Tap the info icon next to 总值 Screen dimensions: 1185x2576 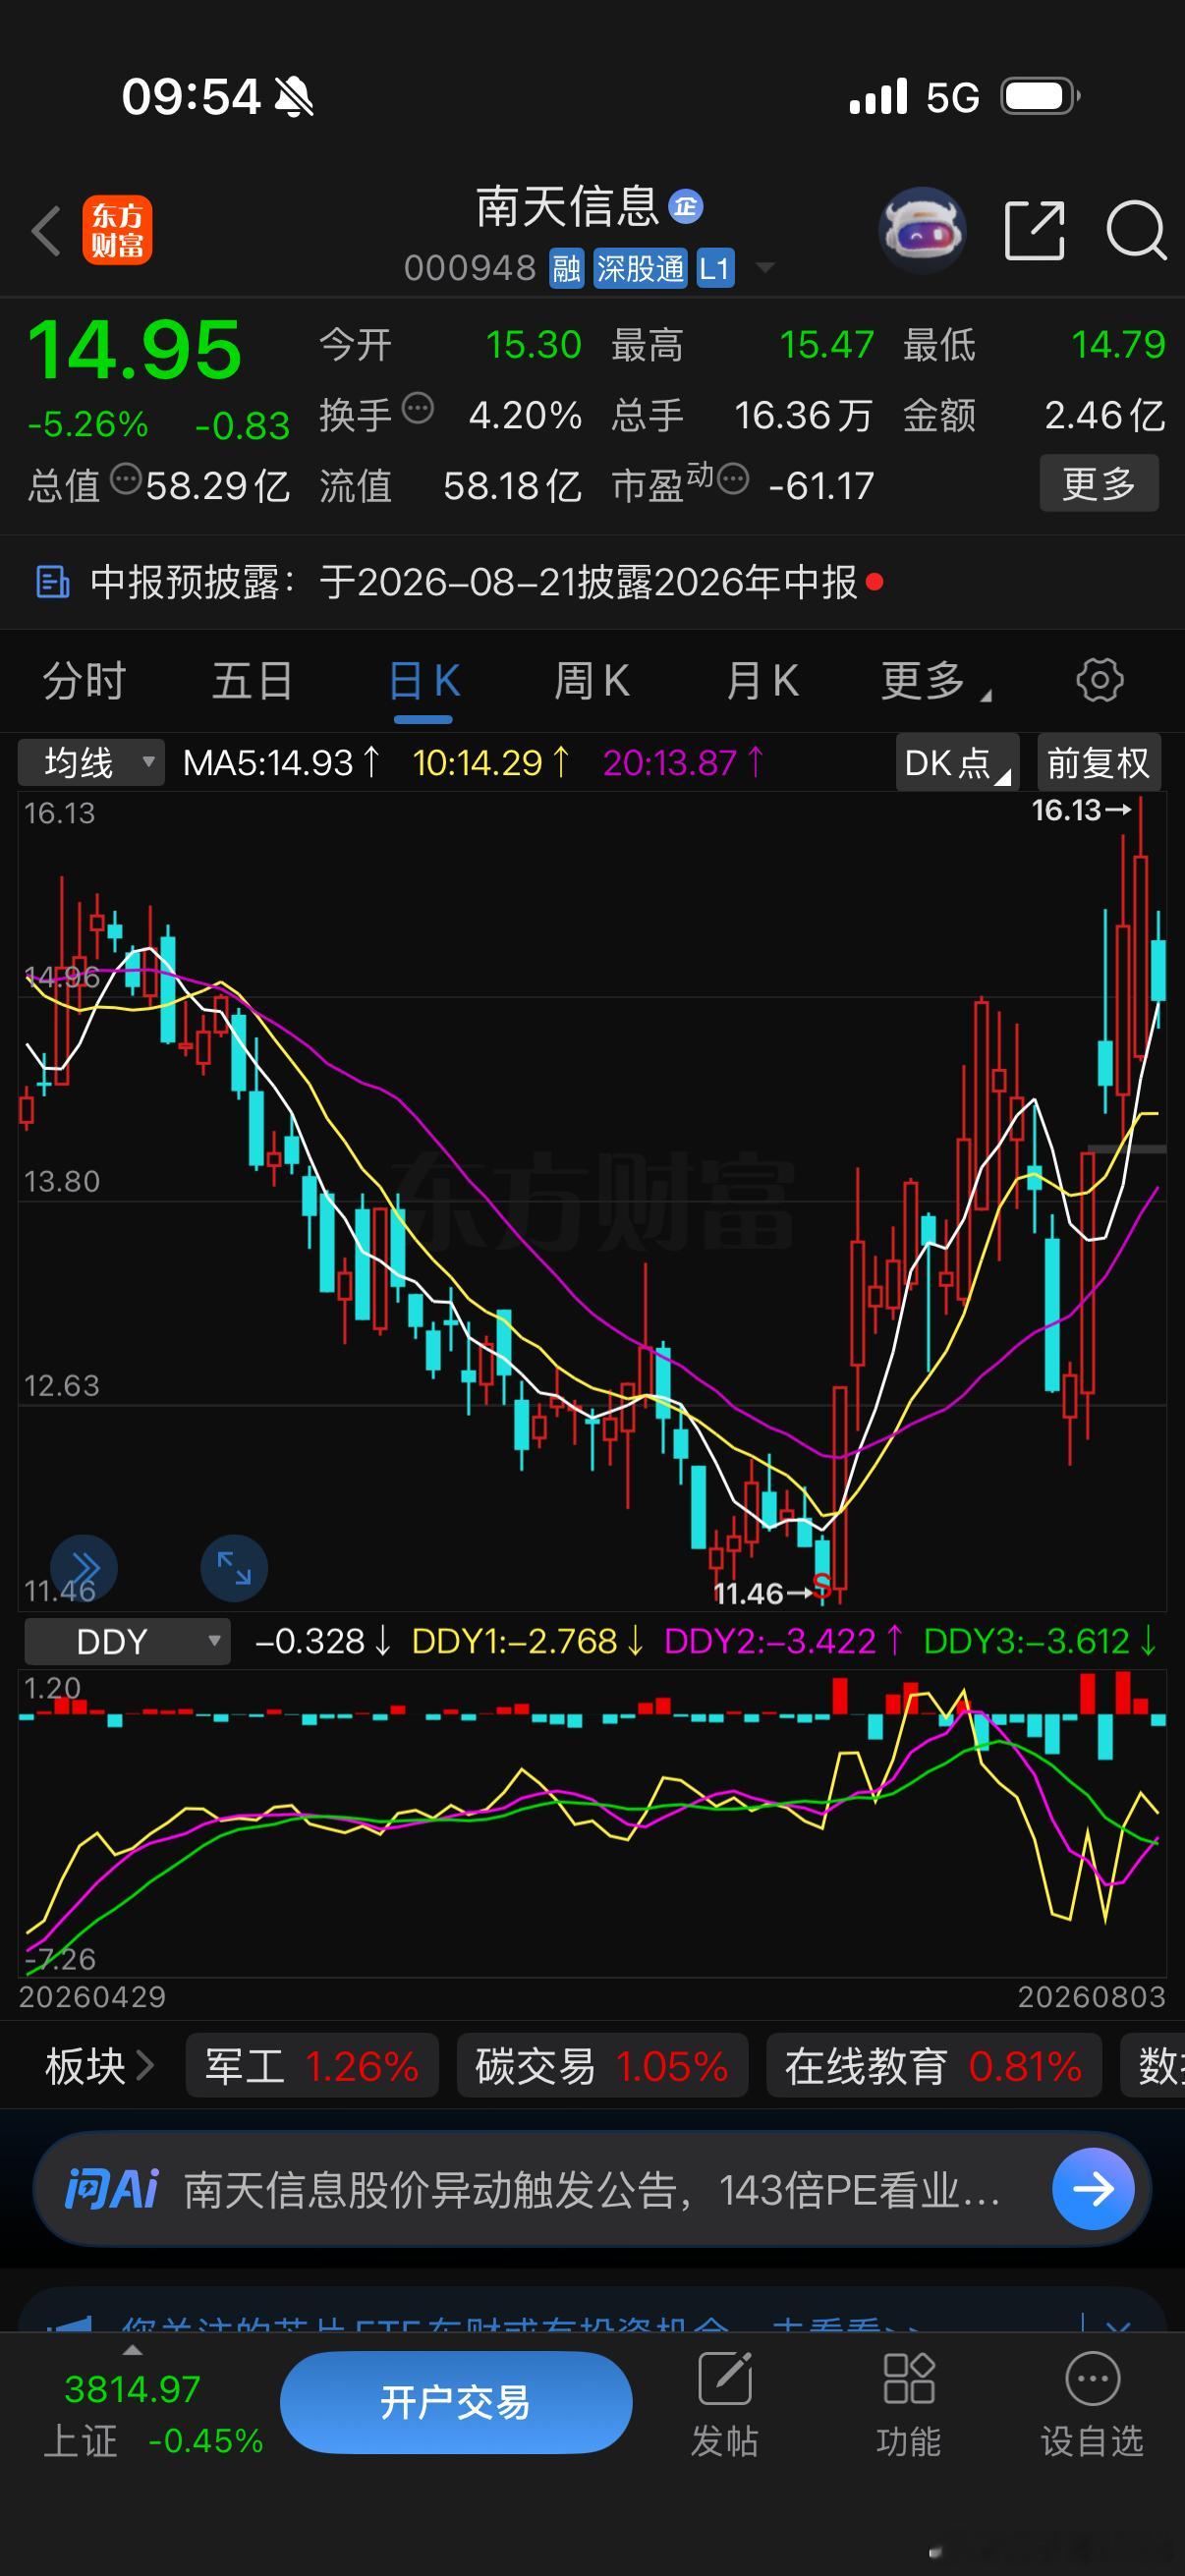pyautogui.click(x=126, y=479)
